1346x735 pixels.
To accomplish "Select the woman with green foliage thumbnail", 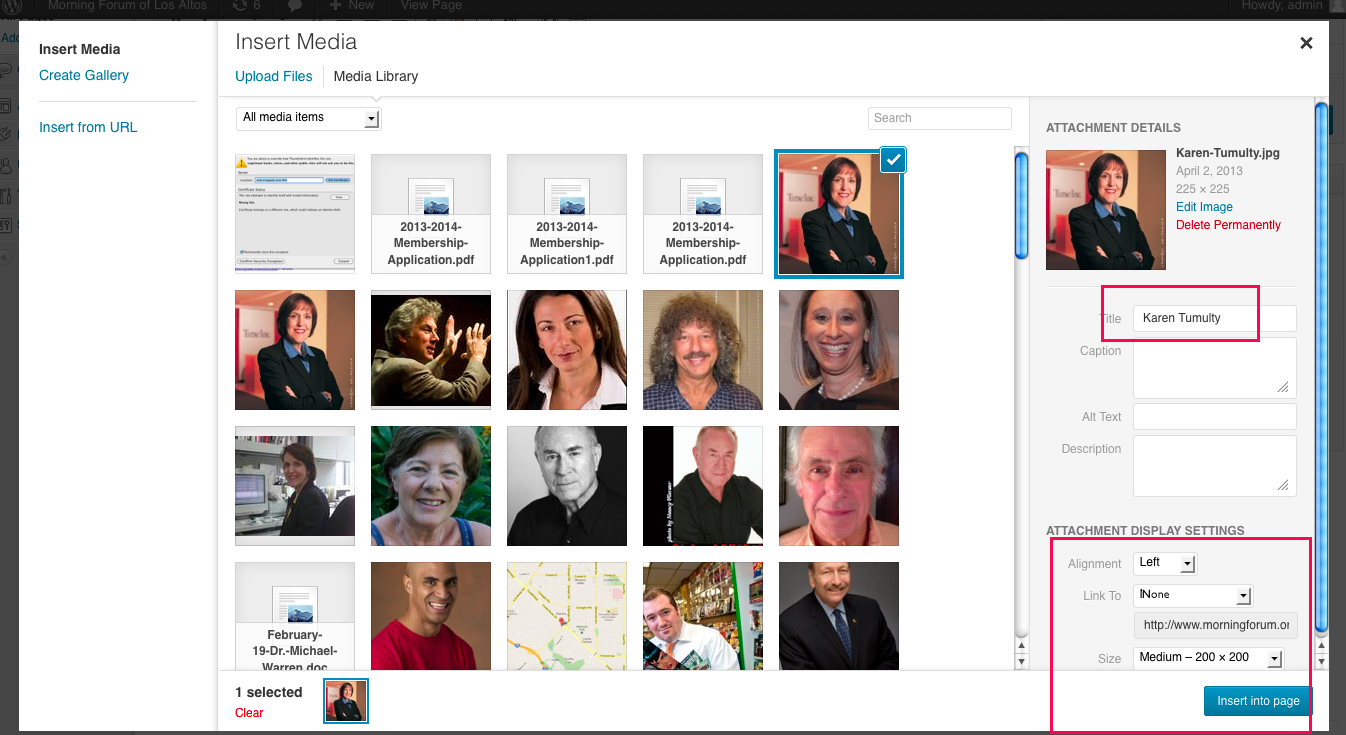I will click(x=431, y=486).
